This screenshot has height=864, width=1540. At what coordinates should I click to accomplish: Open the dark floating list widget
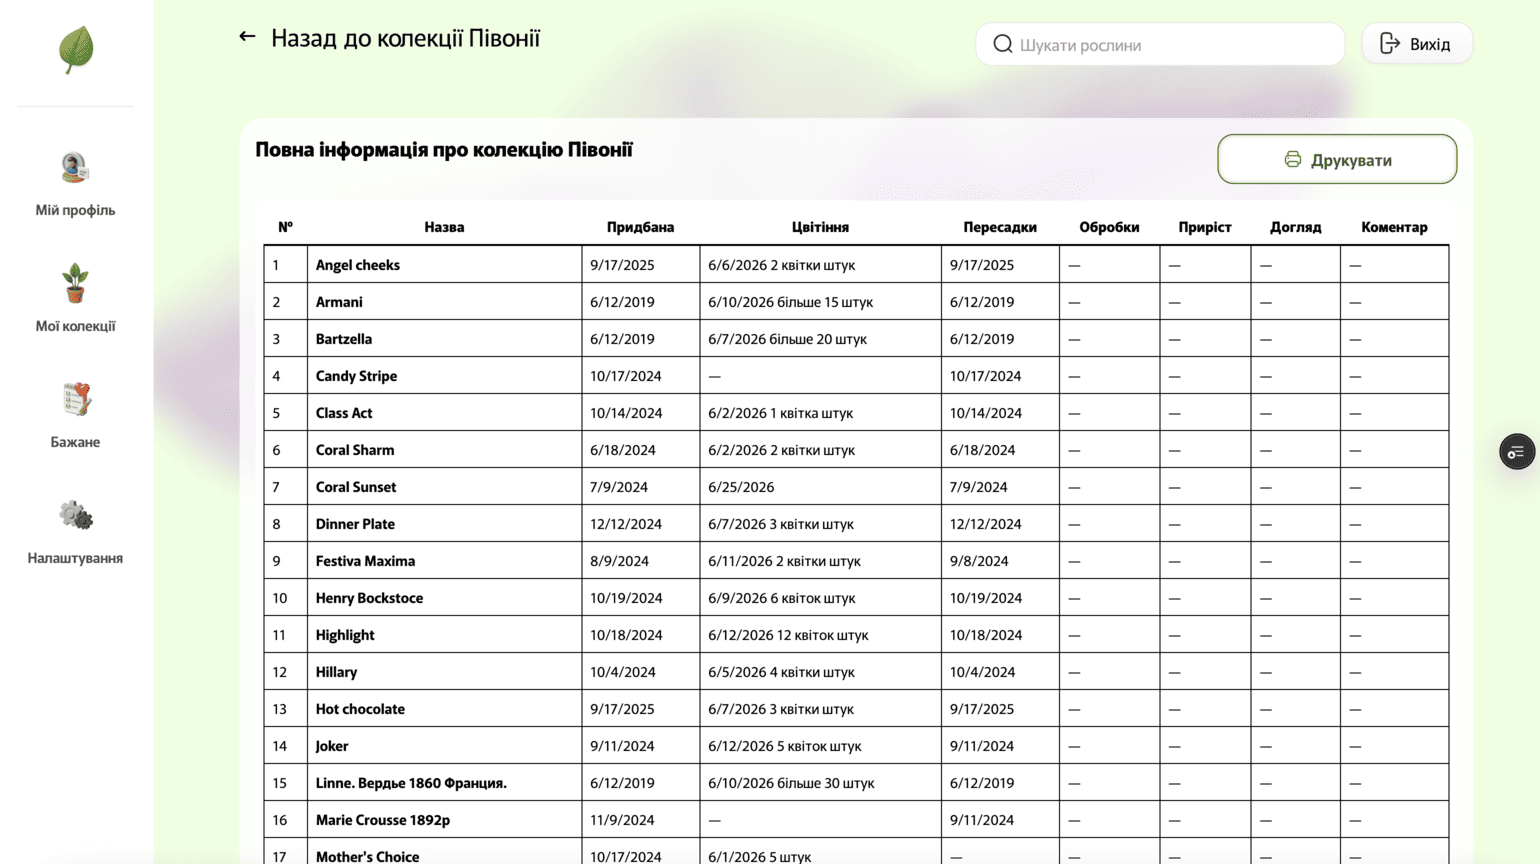pyautogui.click(x=1517, y=452)
